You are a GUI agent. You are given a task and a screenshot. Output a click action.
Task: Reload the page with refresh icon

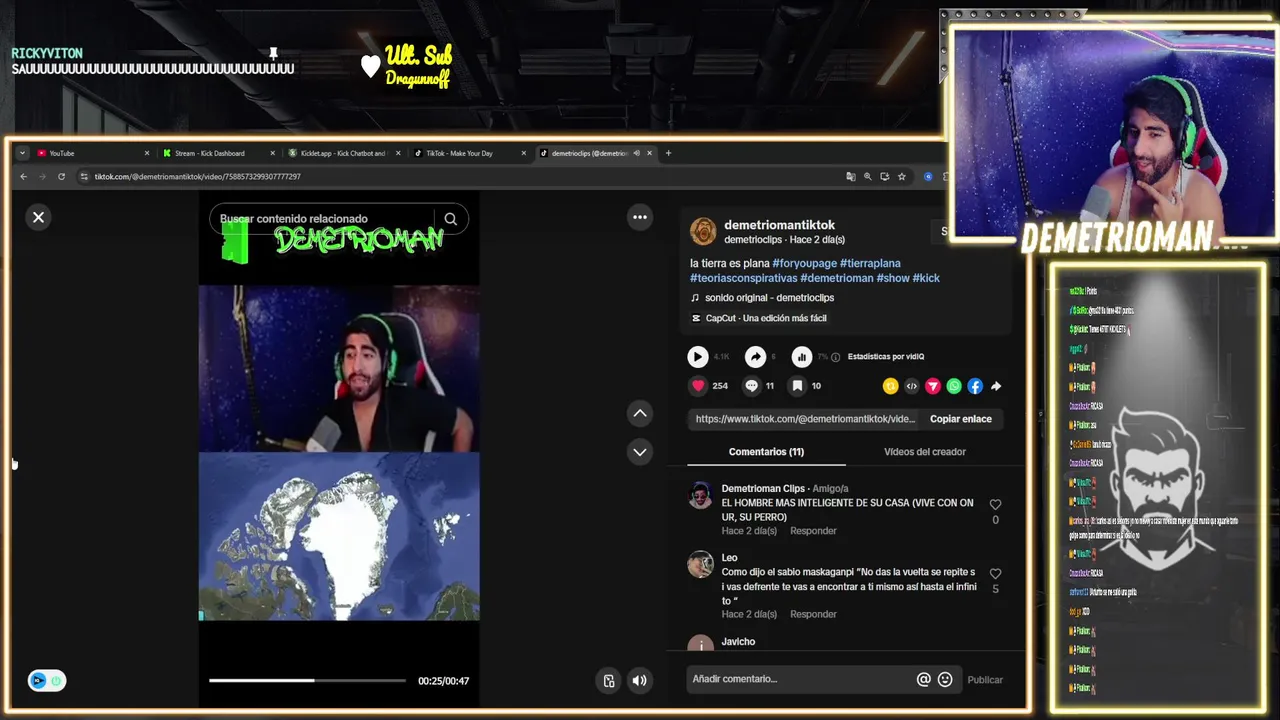click(61, 177)
